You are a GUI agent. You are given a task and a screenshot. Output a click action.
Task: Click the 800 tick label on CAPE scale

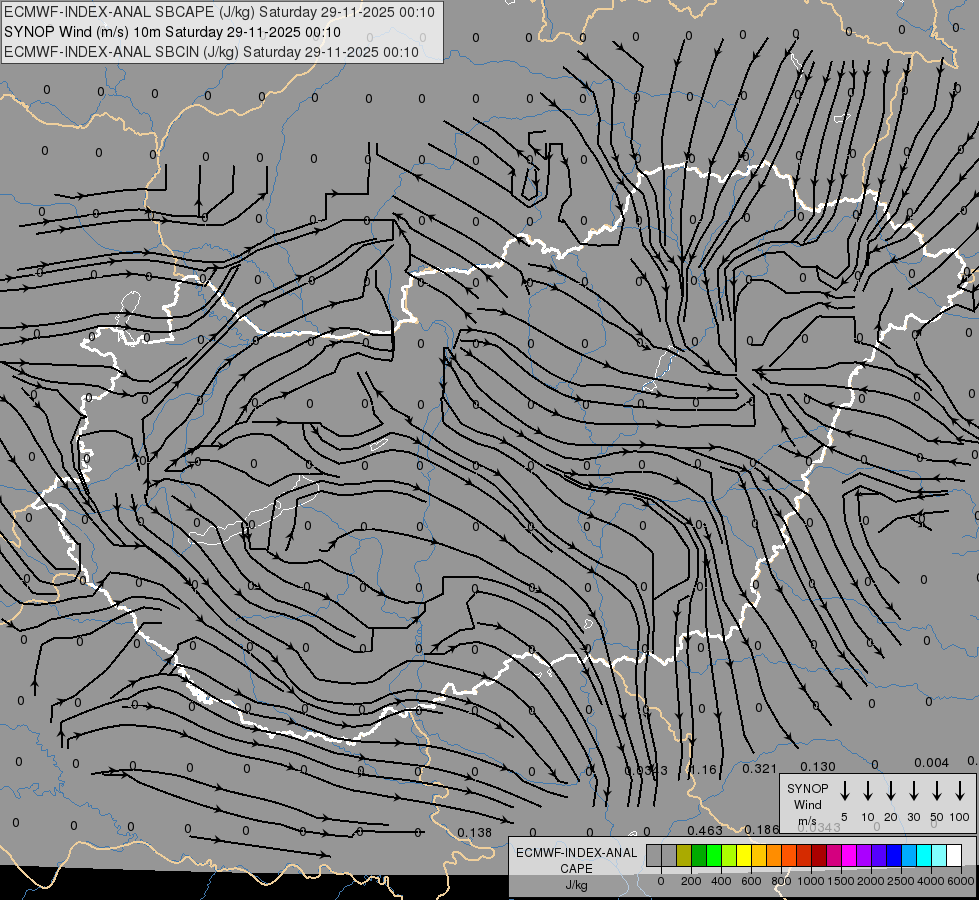(x=781, y=881)
